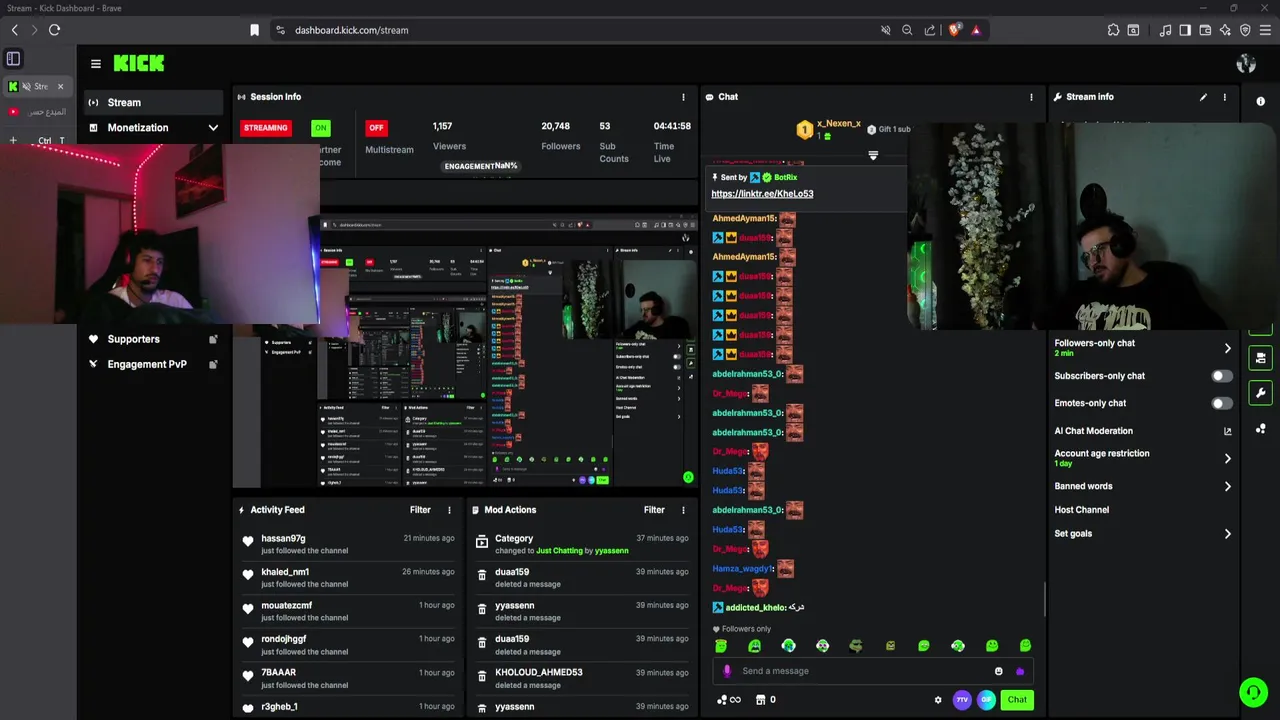
Task: Click the green ON toggle in Session Info
Action: point(320,128)
